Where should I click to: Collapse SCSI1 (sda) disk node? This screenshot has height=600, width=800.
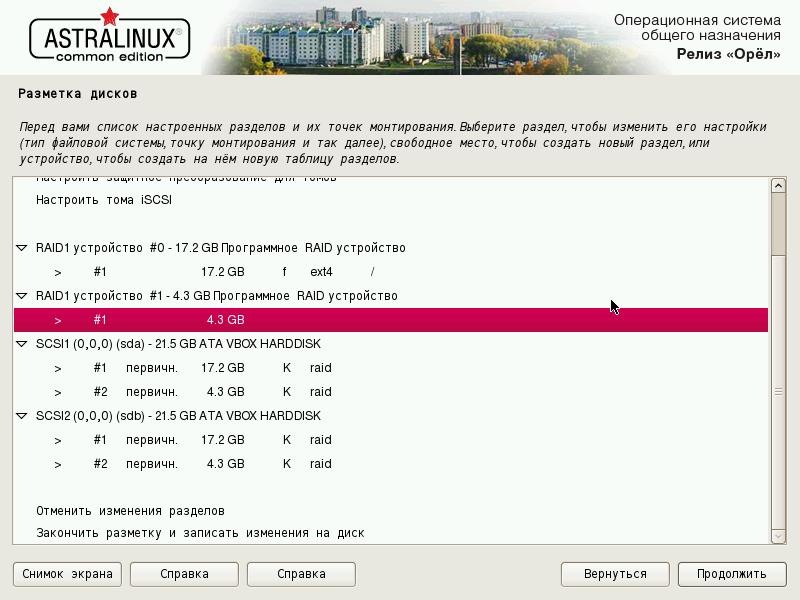pos(22,344)
